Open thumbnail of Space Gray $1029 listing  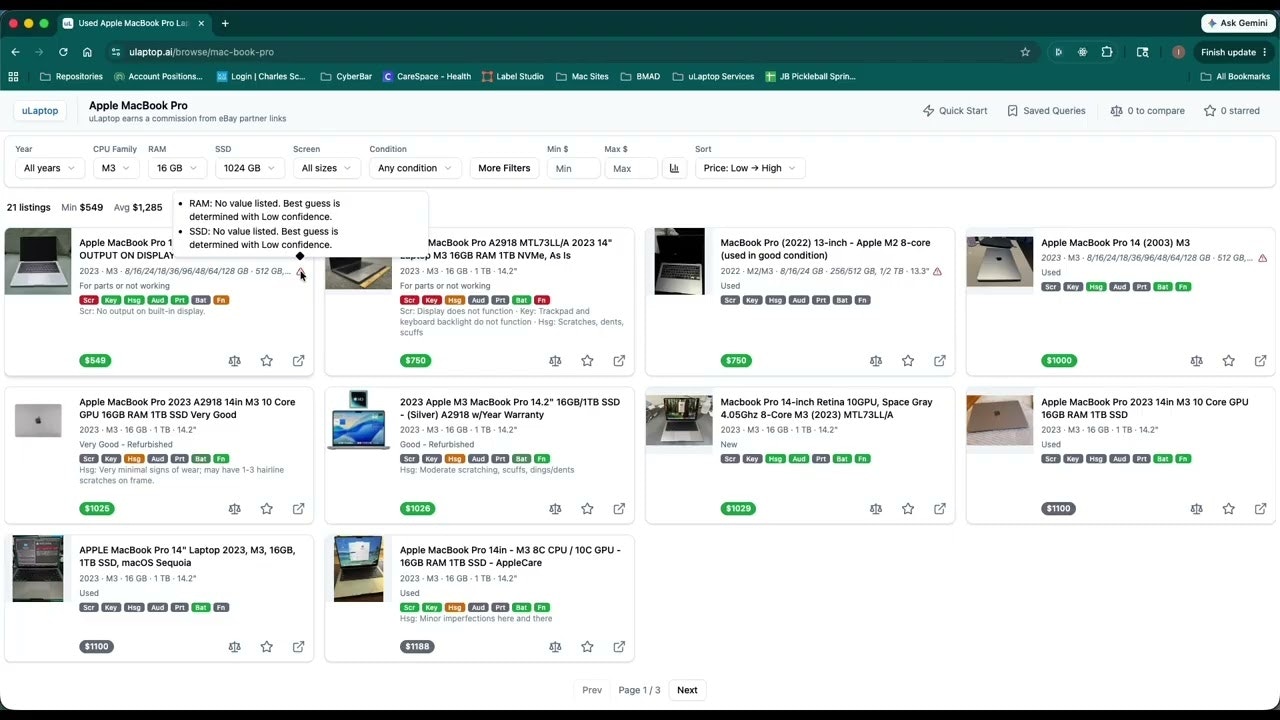pyautogui.click(x=679, y=420)
